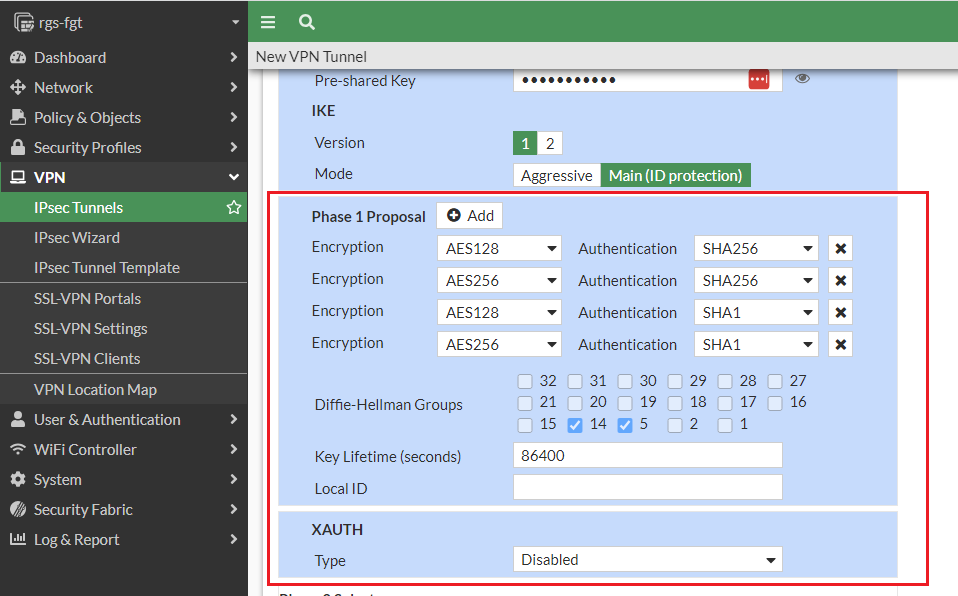Change the first Encryption dropdown from AES128
This screenshot has width=958, height=596.
(x=499, y=247)
